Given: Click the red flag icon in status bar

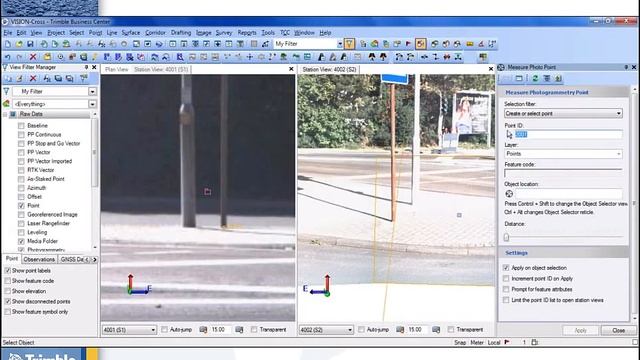Looking at the screenshot, I should pos(507,342).
